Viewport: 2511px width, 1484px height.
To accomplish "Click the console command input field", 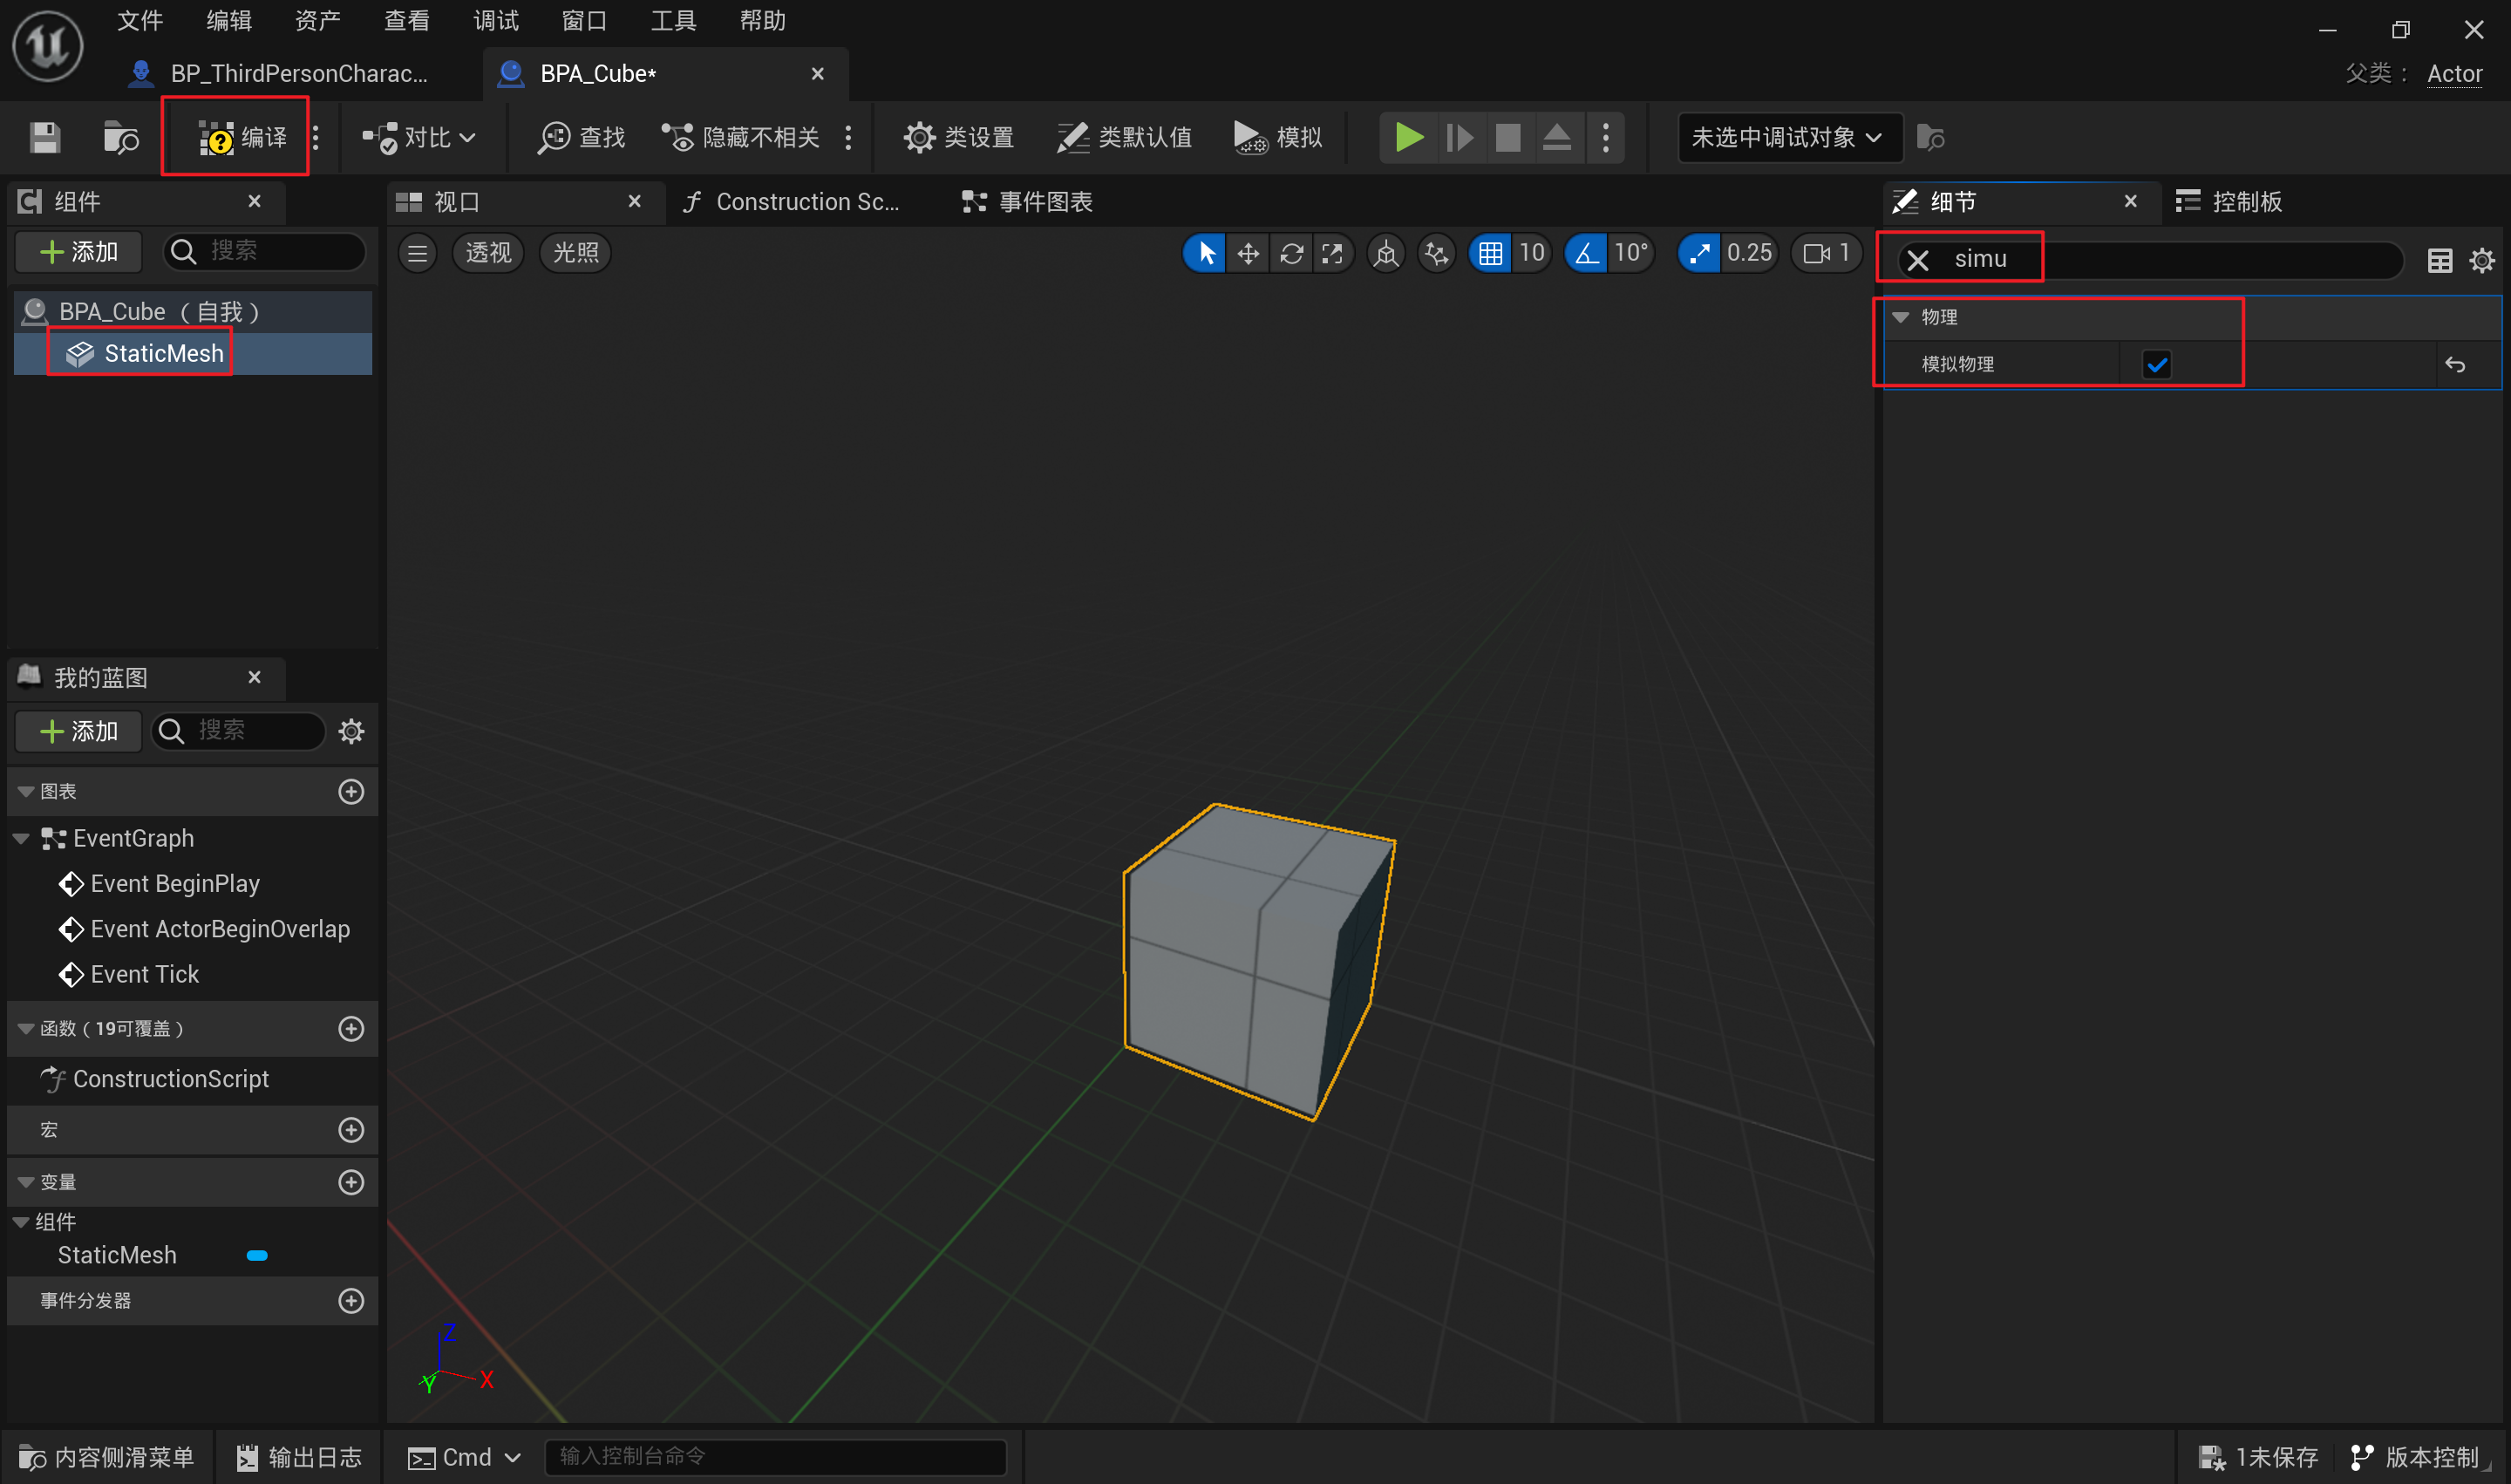I will click(x=774, y=1456).
